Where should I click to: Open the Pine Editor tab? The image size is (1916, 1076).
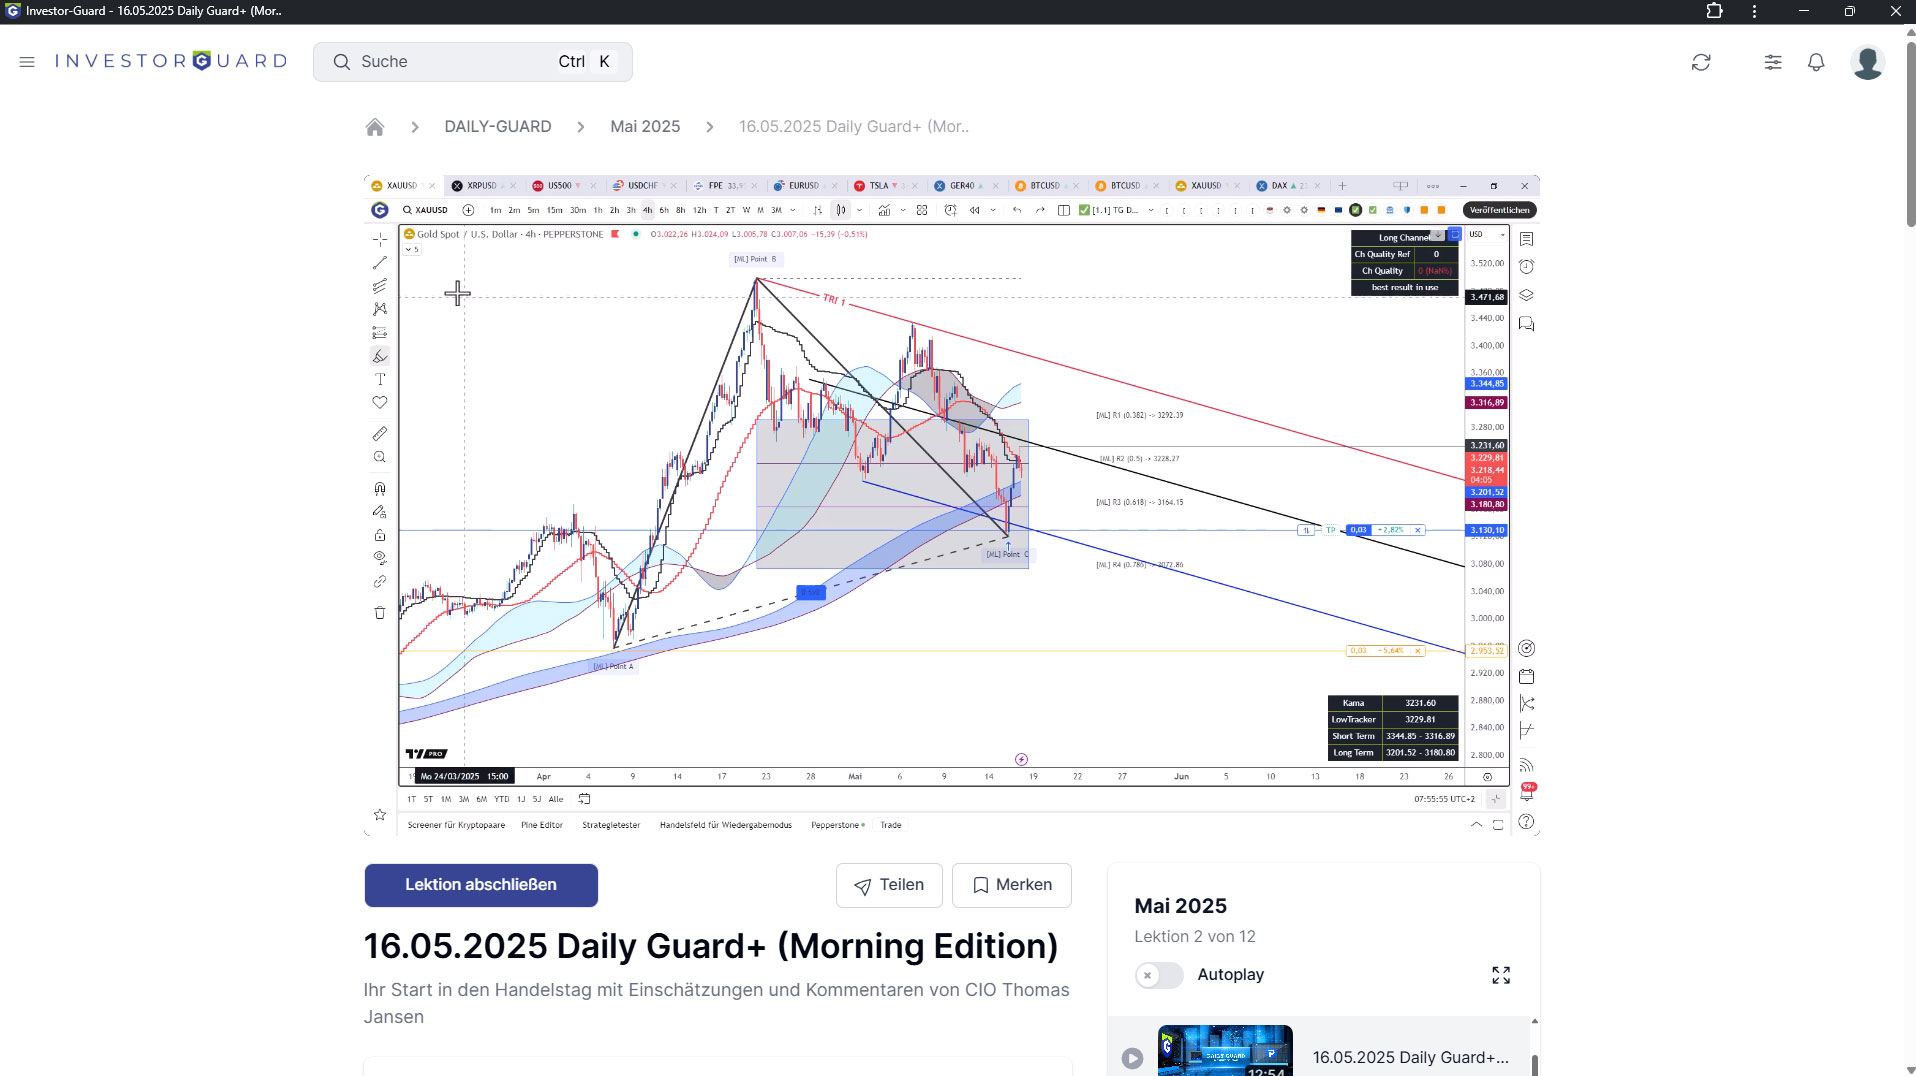coord(542,826)
